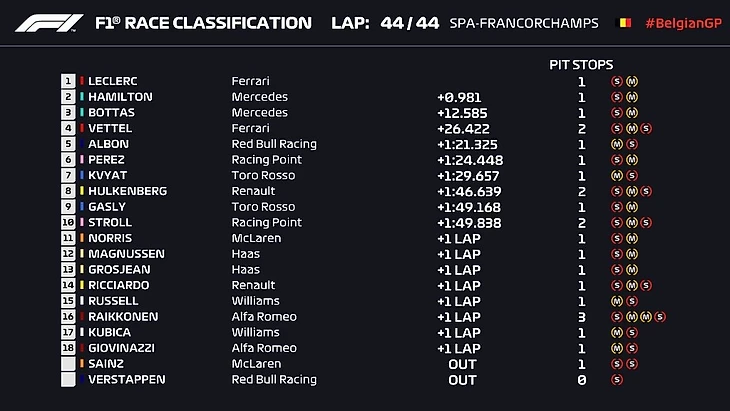Click position number 1 box

pyautogui.click(x=69, y=81)
